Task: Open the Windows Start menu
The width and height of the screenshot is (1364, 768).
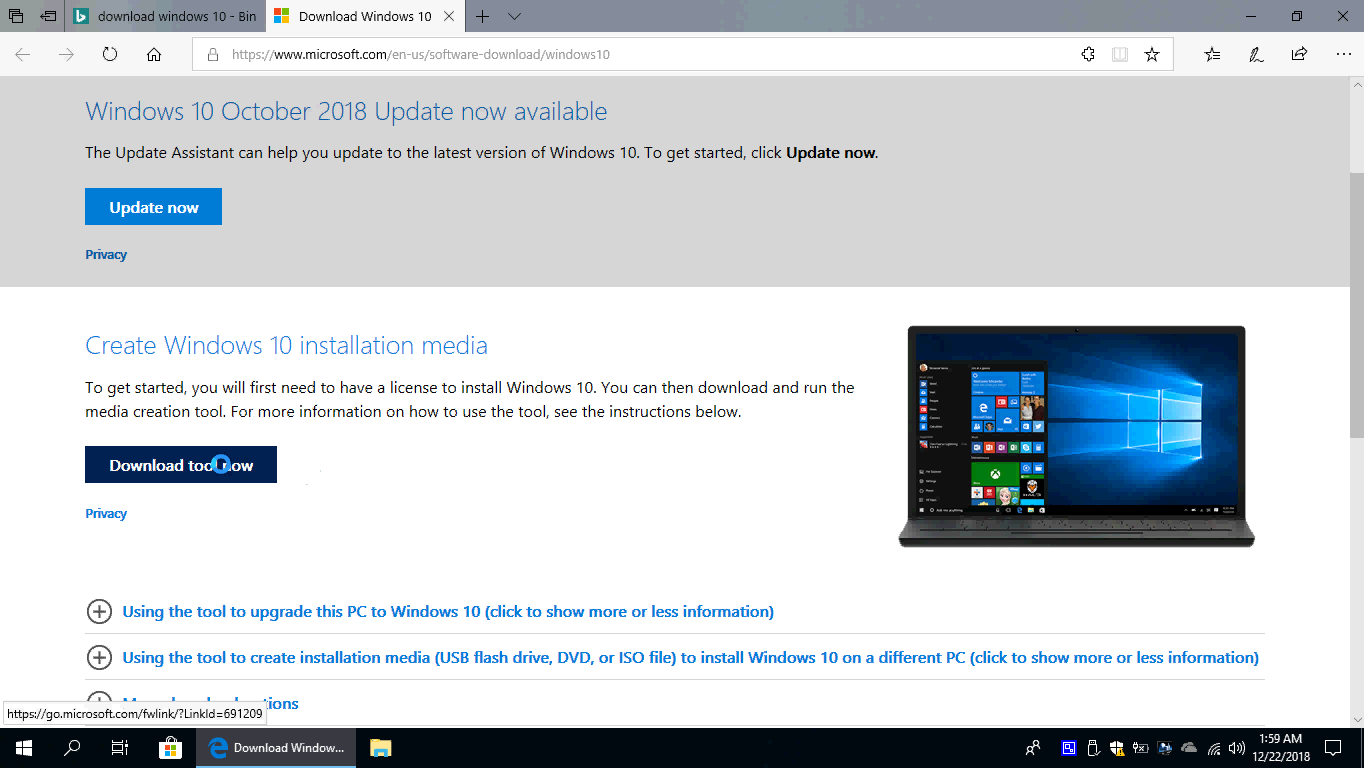Action: coord(23,748)
